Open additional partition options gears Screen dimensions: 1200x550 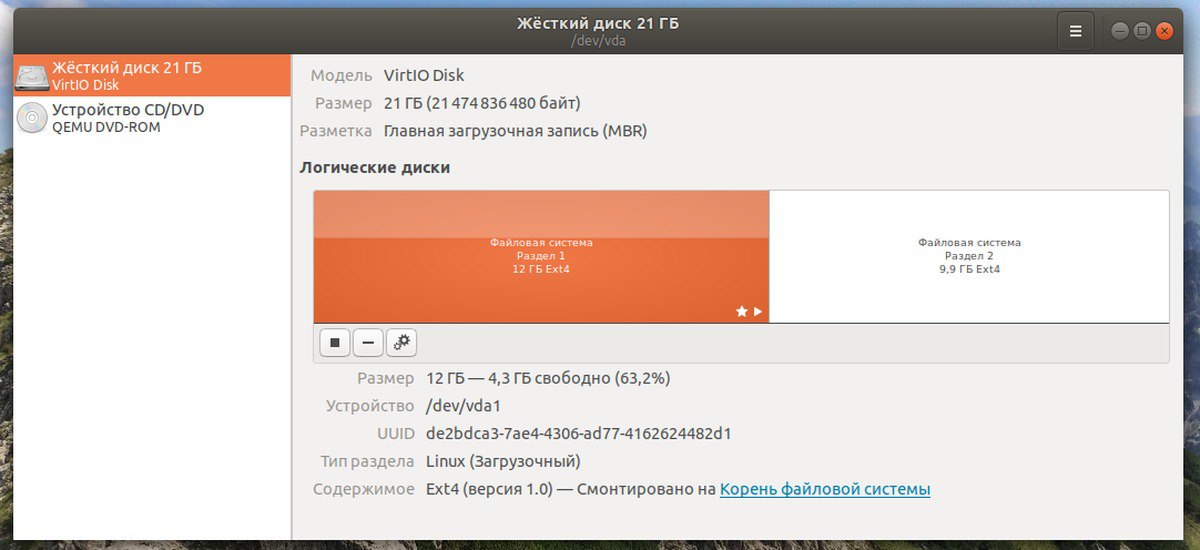(x=401, y=343)
